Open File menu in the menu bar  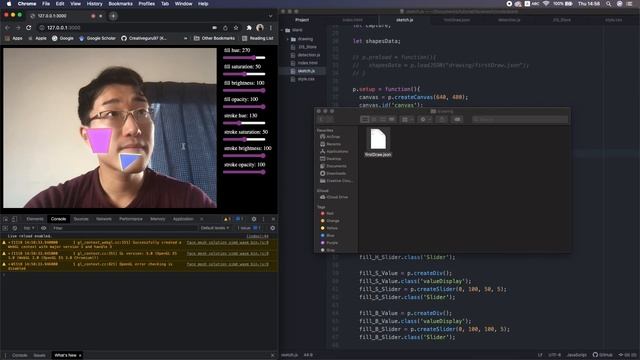click(46, 4)
